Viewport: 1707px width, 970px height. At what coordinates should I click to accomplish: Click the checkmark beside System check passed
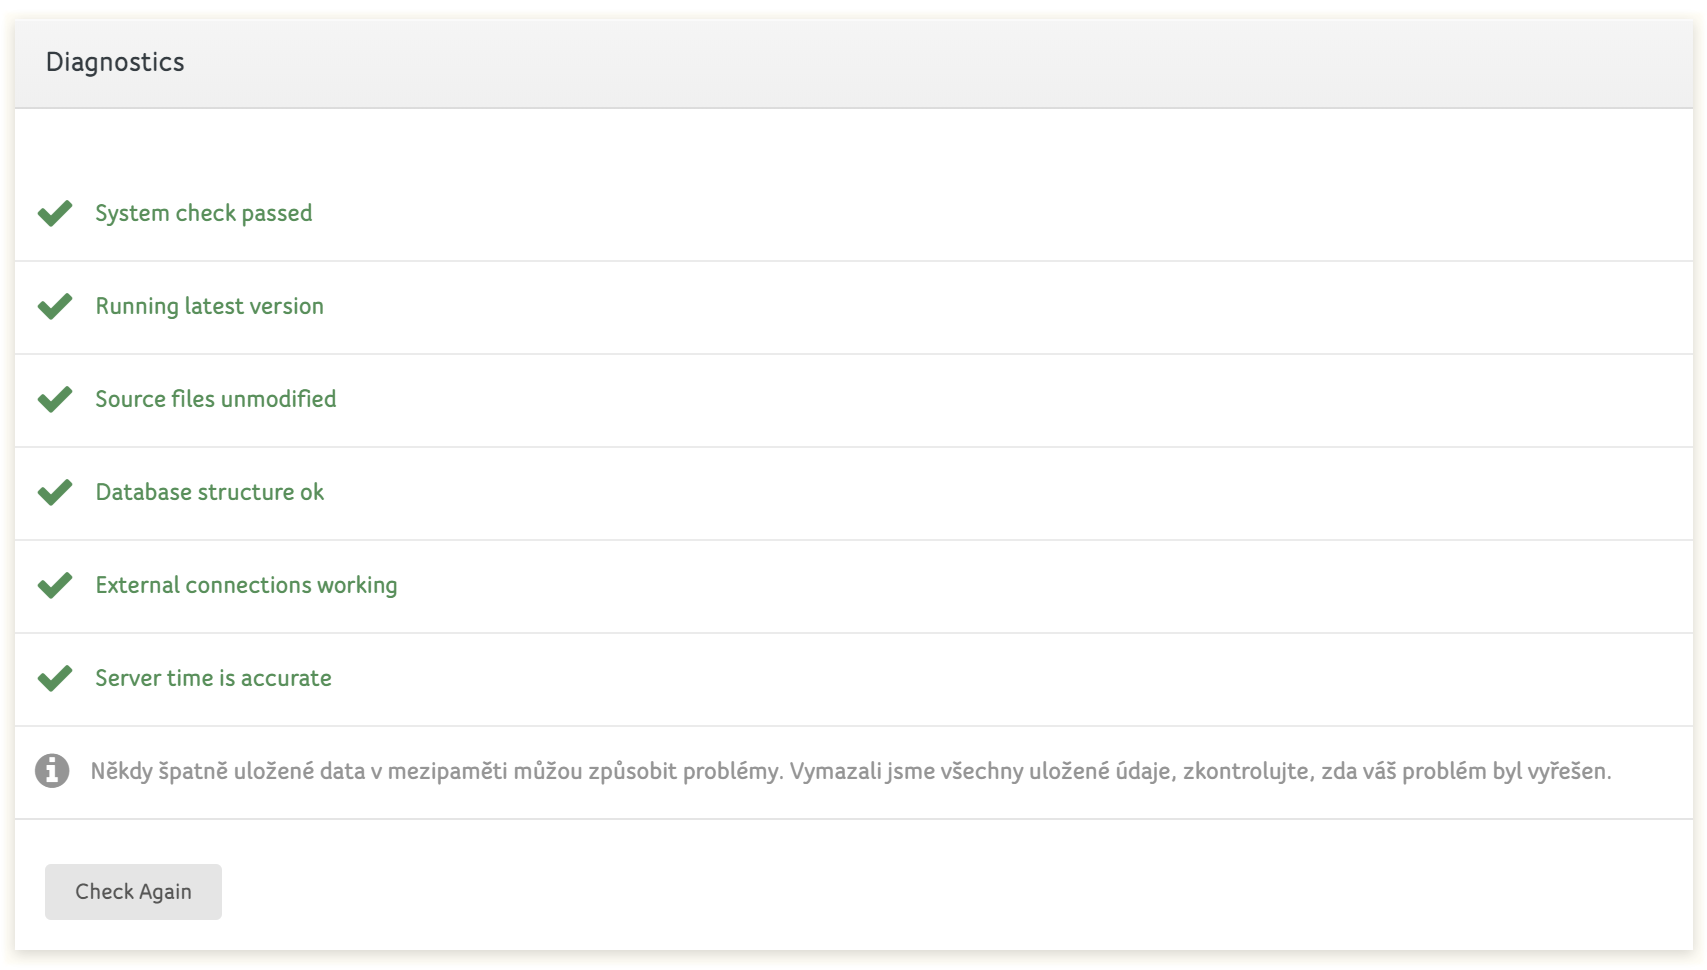55,213
